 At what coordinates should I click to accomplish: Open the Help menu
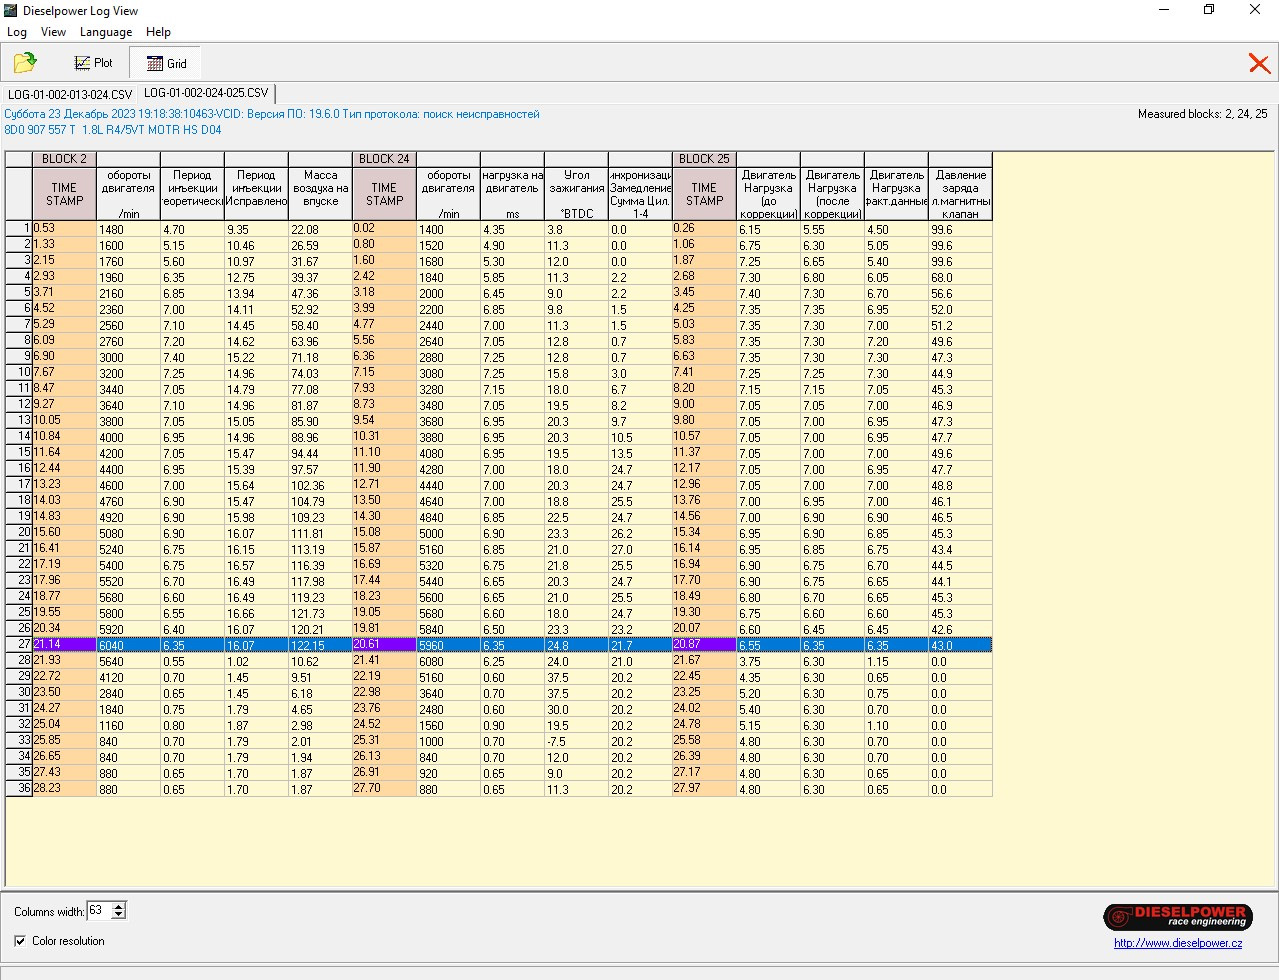158,32
